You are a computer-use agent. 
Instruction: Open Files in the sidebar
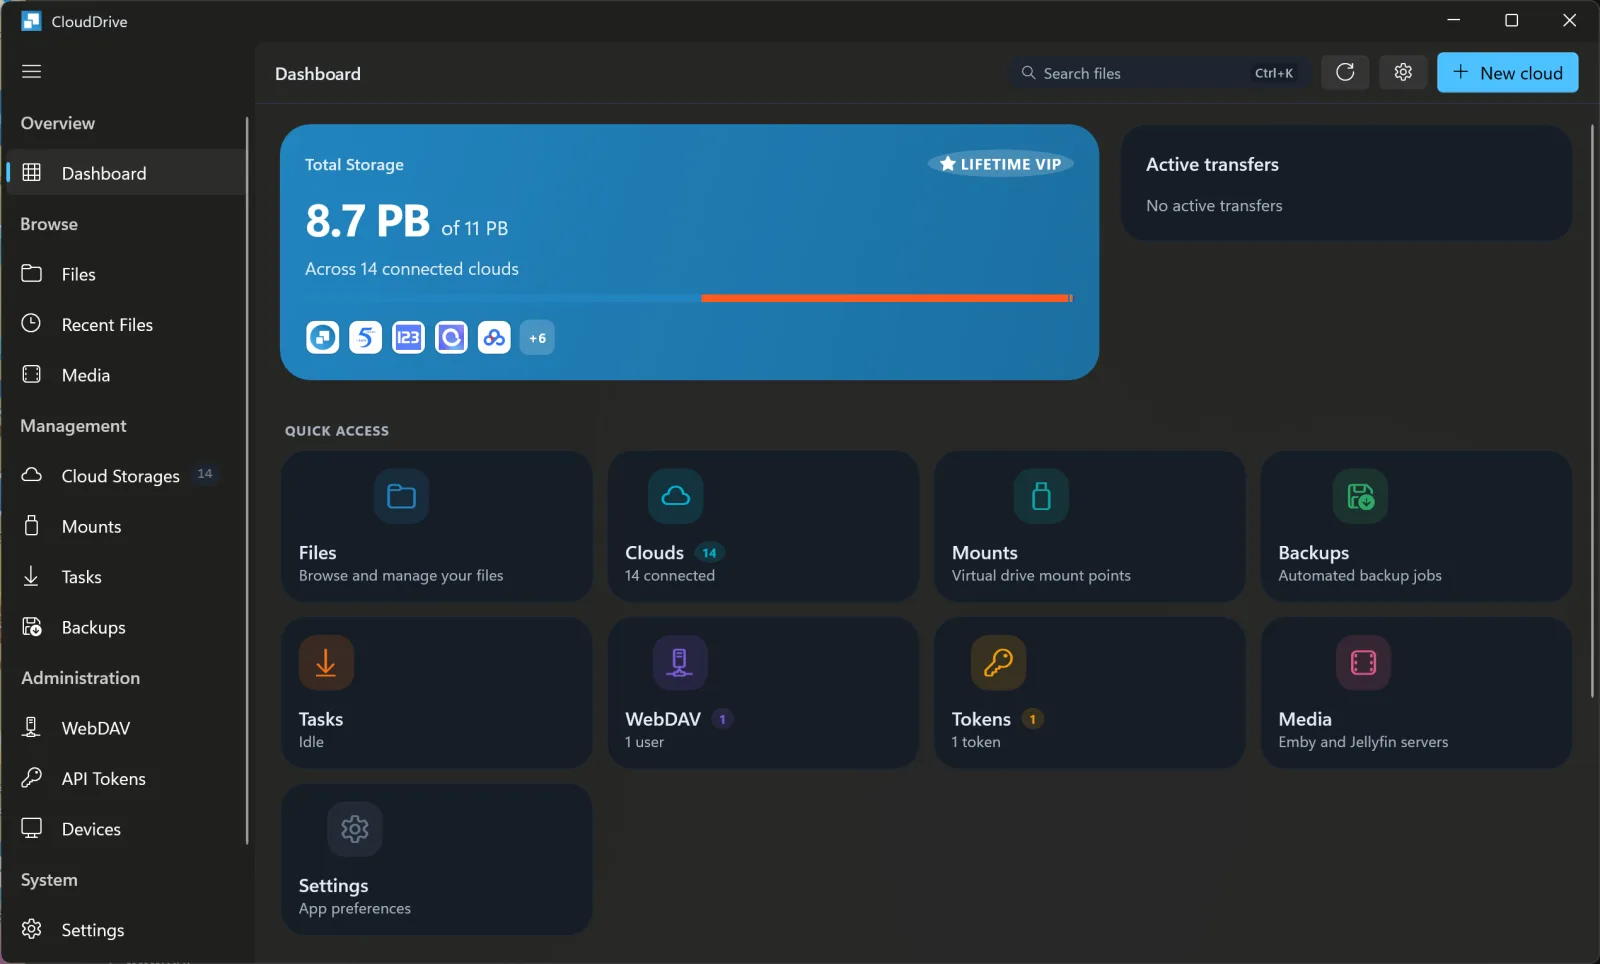tap(126, 274)
